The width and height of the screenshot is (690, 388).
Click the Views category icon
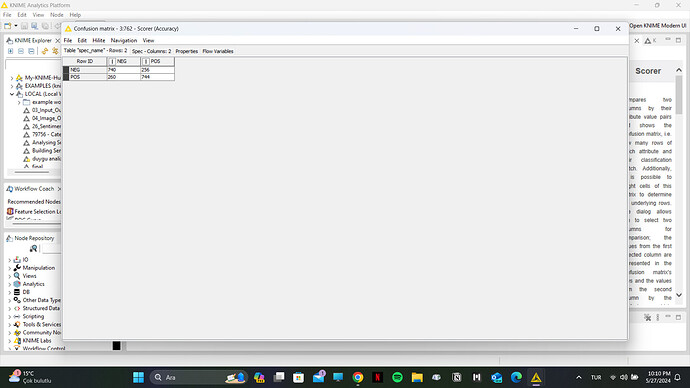(17, 276)
